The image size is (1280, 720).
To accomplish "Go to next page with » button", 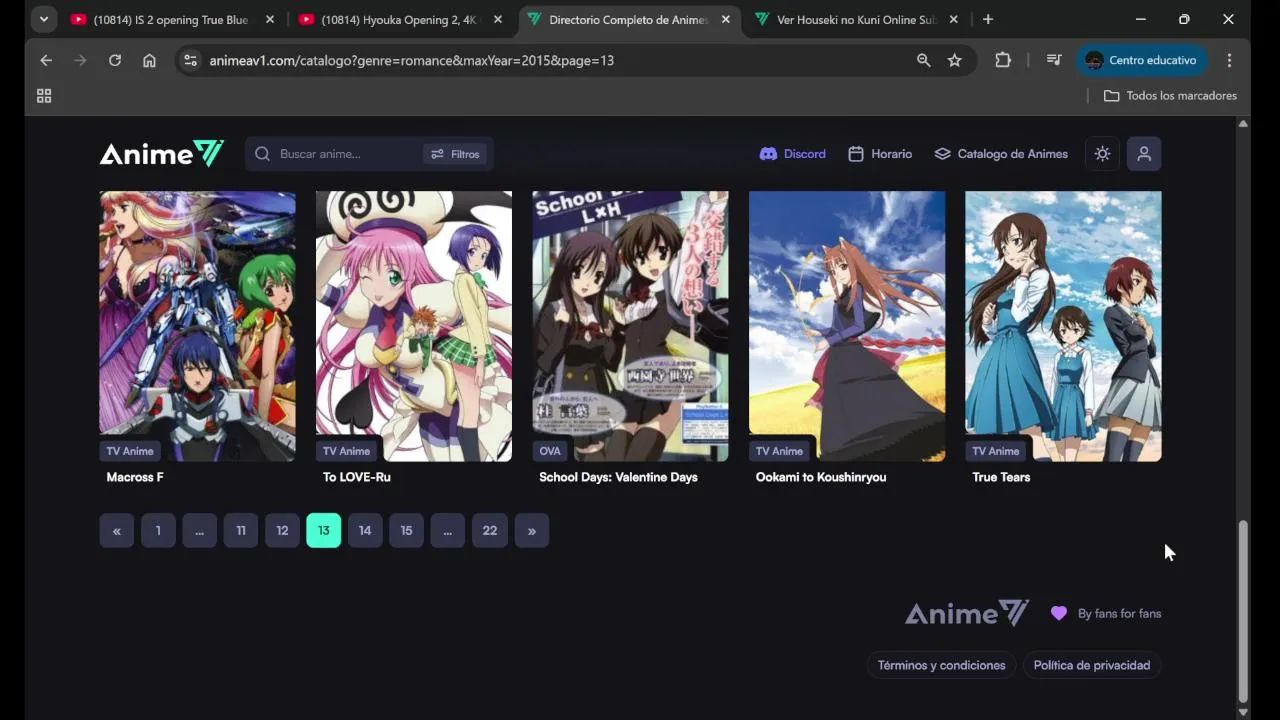I will pyautogui.click(x=532, y=531).
